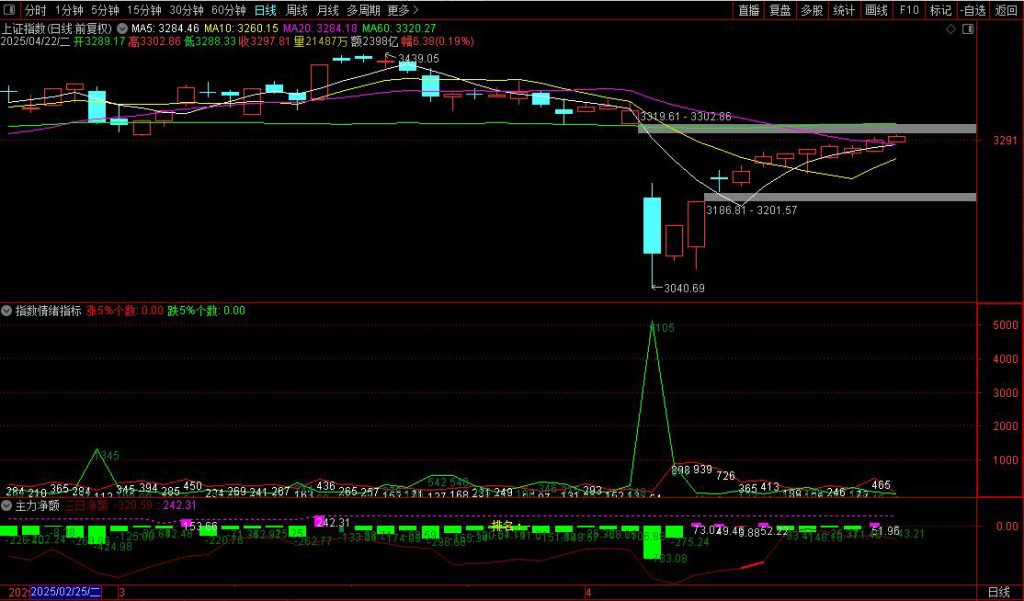The image size is (1024, 601).
Task: Switch to the 多股 multi-stock view
Action: [812, 10]
